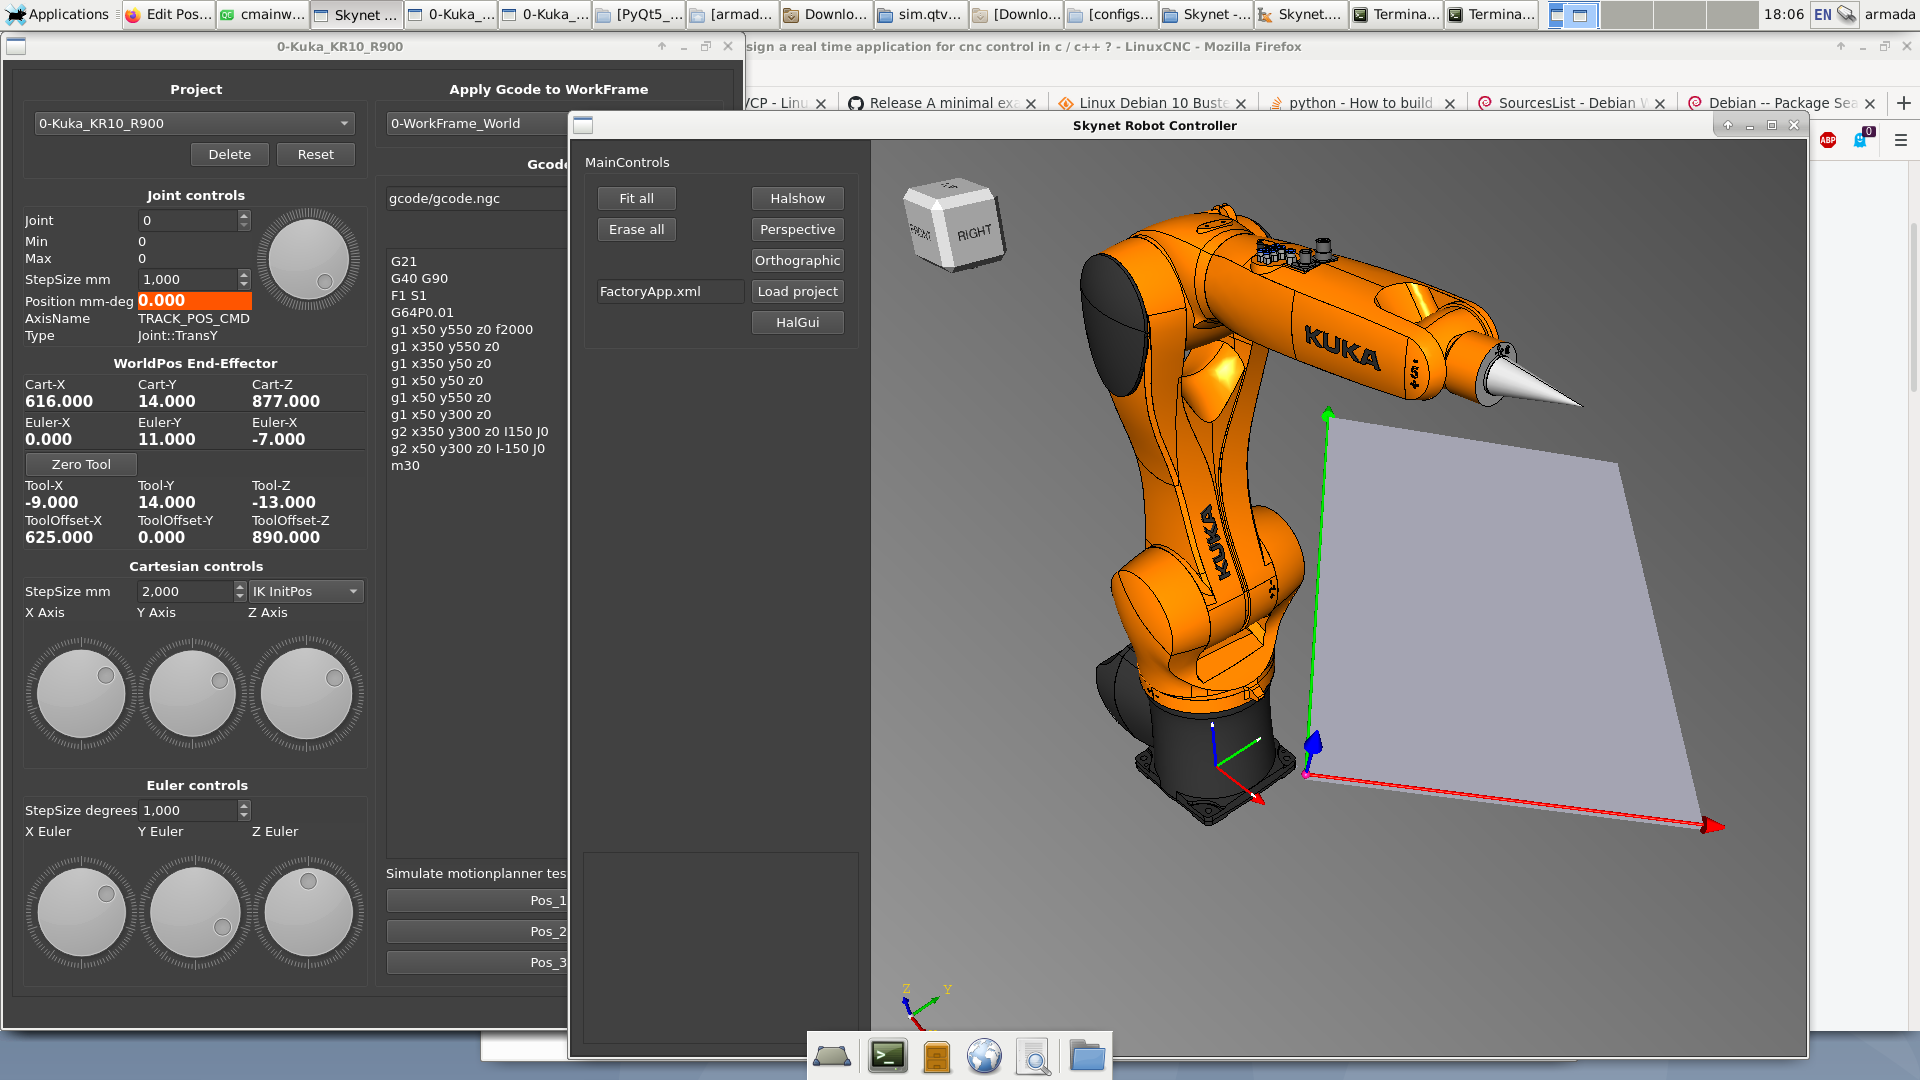Click the Z Euler dial

point(308,912)
